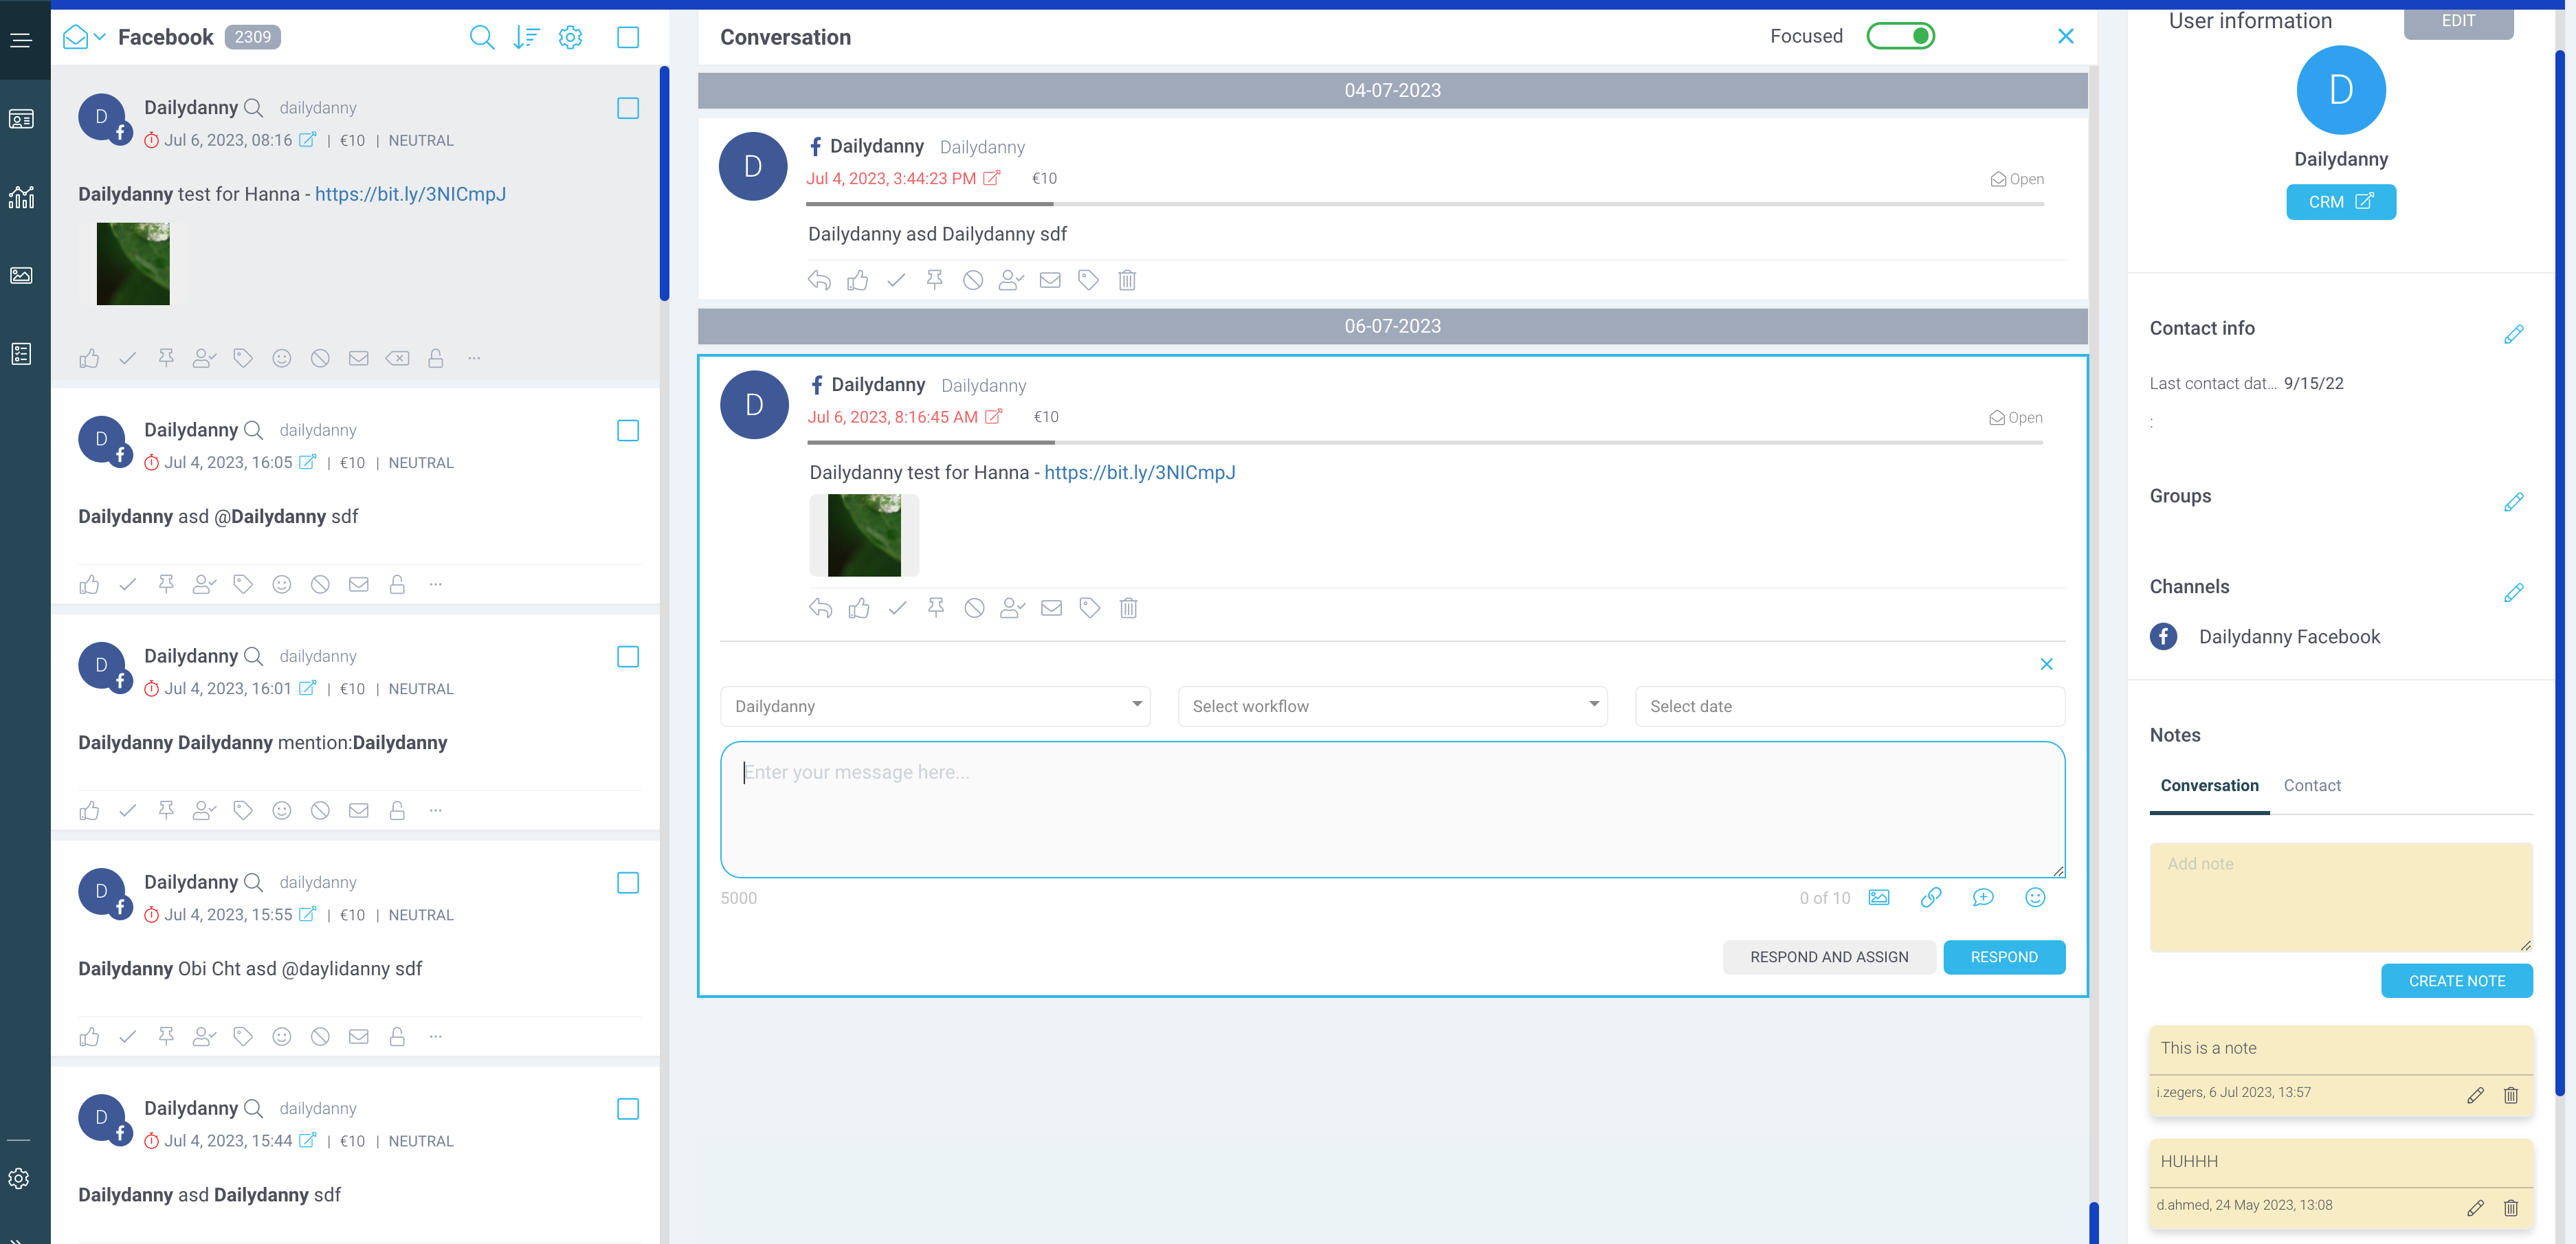Image resolution: width=2576 pixels, height=1244 pixels.
Task: Switch to the Conversation notes tab
Action: [x=2209, y=786]
